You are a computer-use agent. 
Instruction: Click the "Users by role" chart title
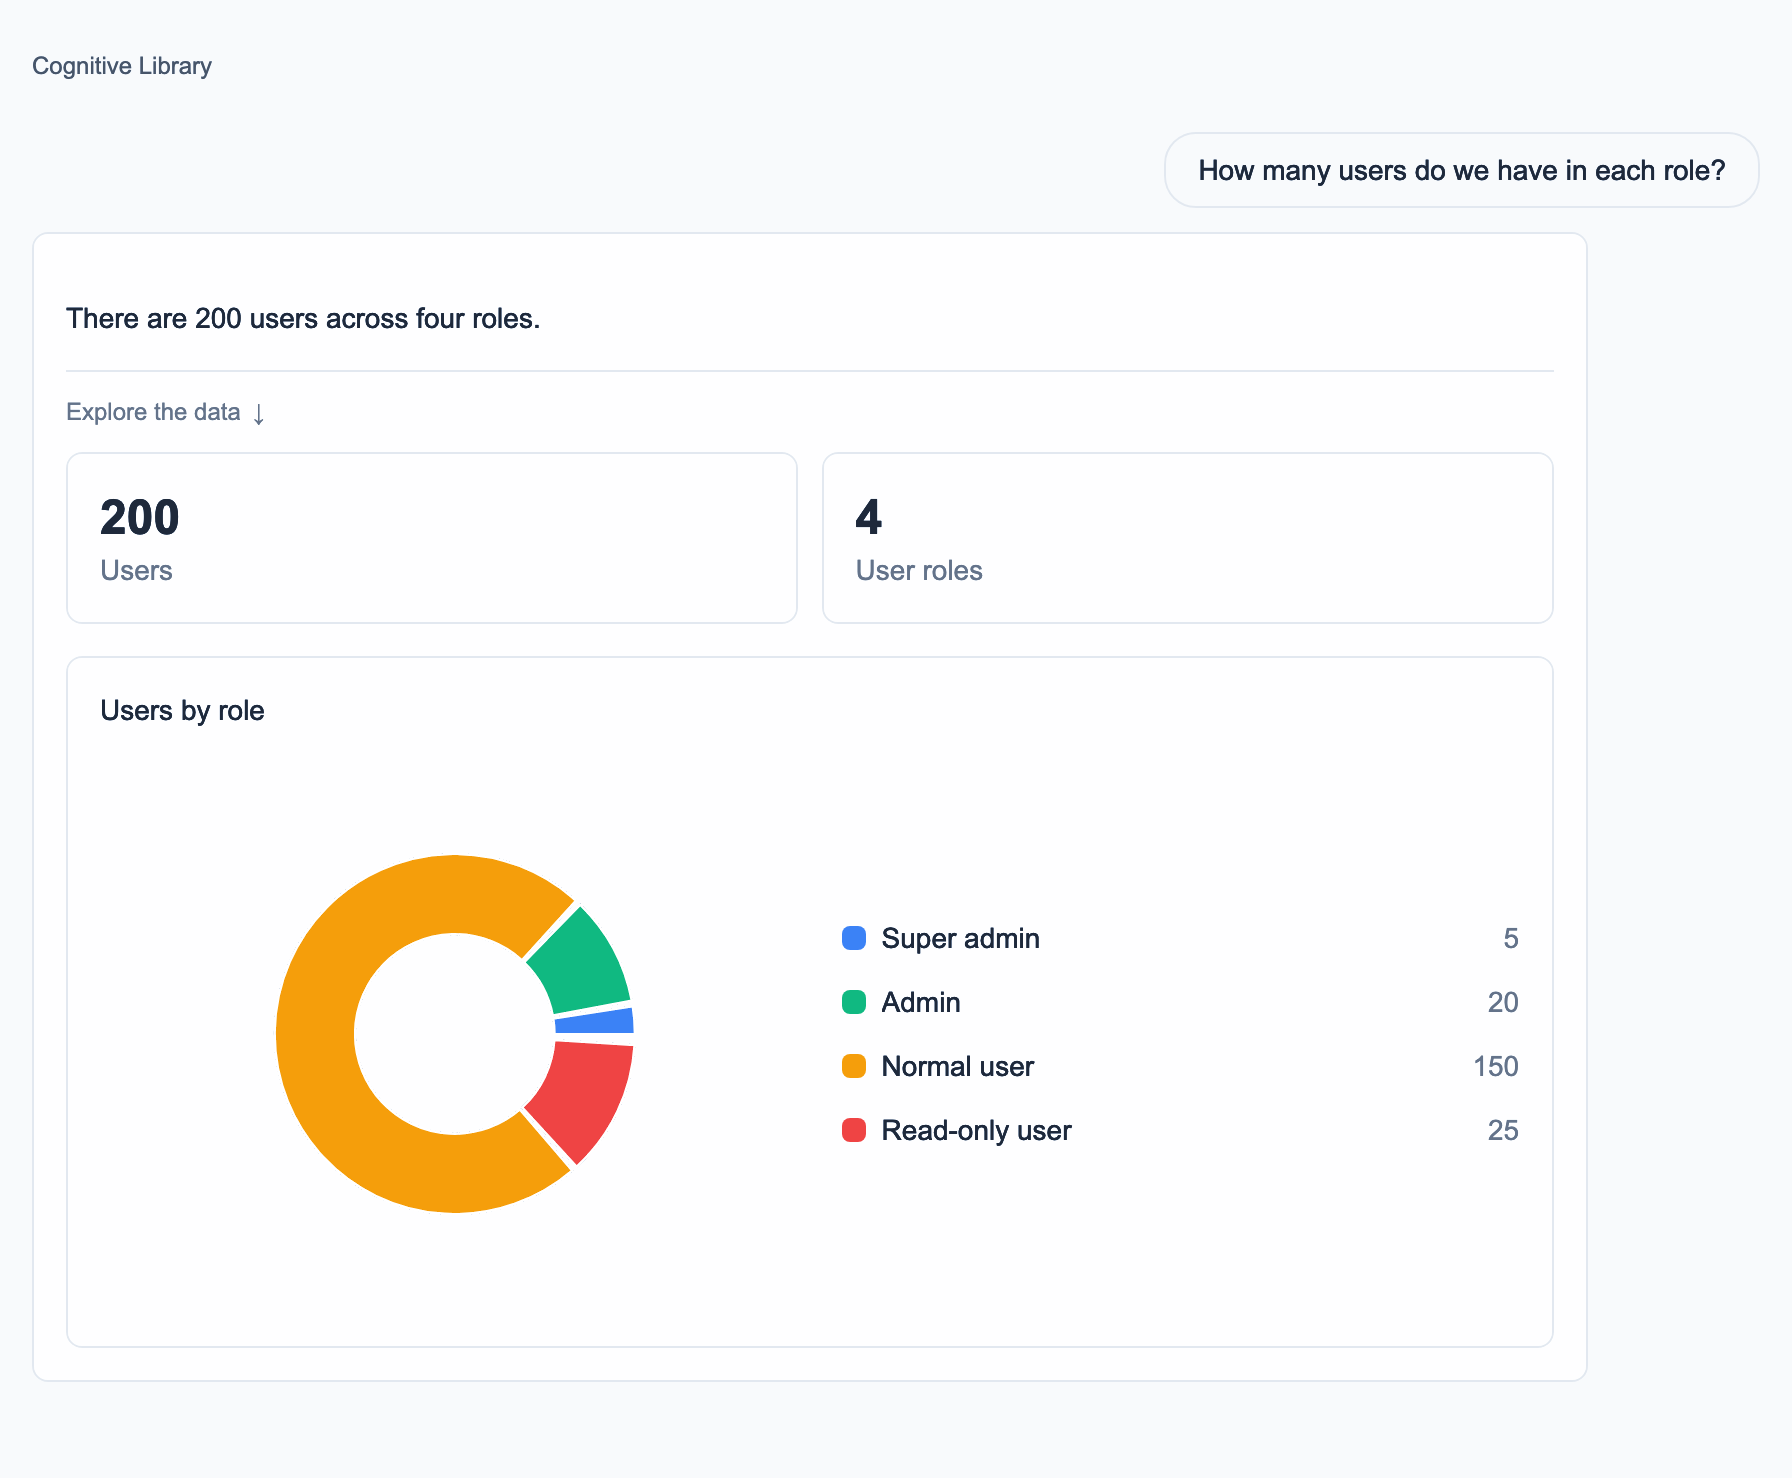pyautogui.click(x=182, y=710)
